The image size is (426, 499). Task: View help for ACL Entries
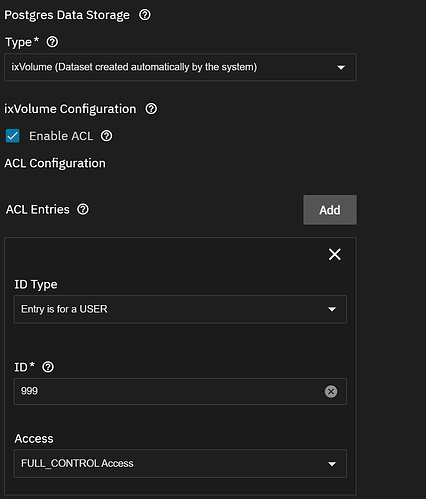pos(83,210)
